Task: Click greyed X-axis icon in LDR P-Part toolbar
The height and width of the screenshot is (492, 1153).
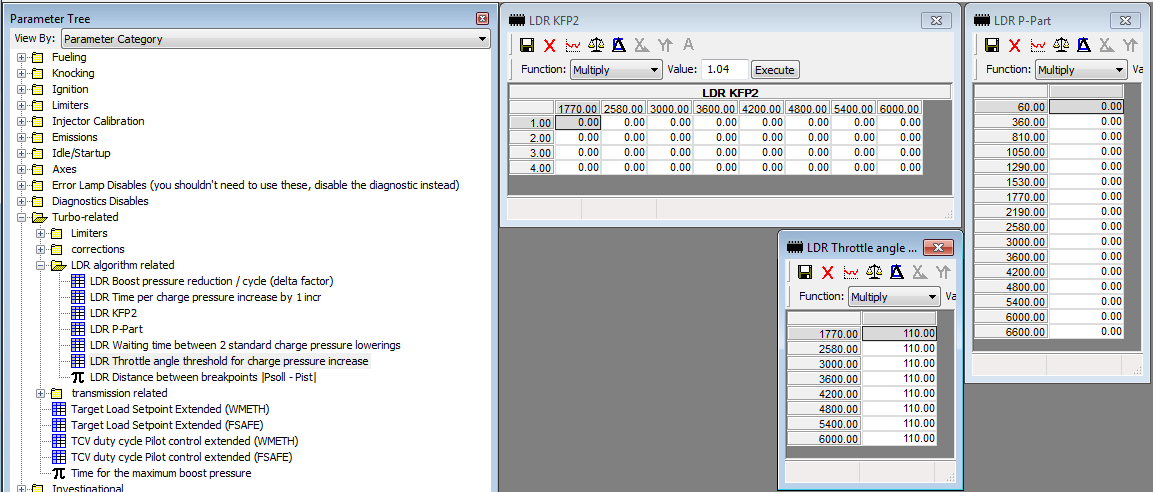Action: [1107, 46]
